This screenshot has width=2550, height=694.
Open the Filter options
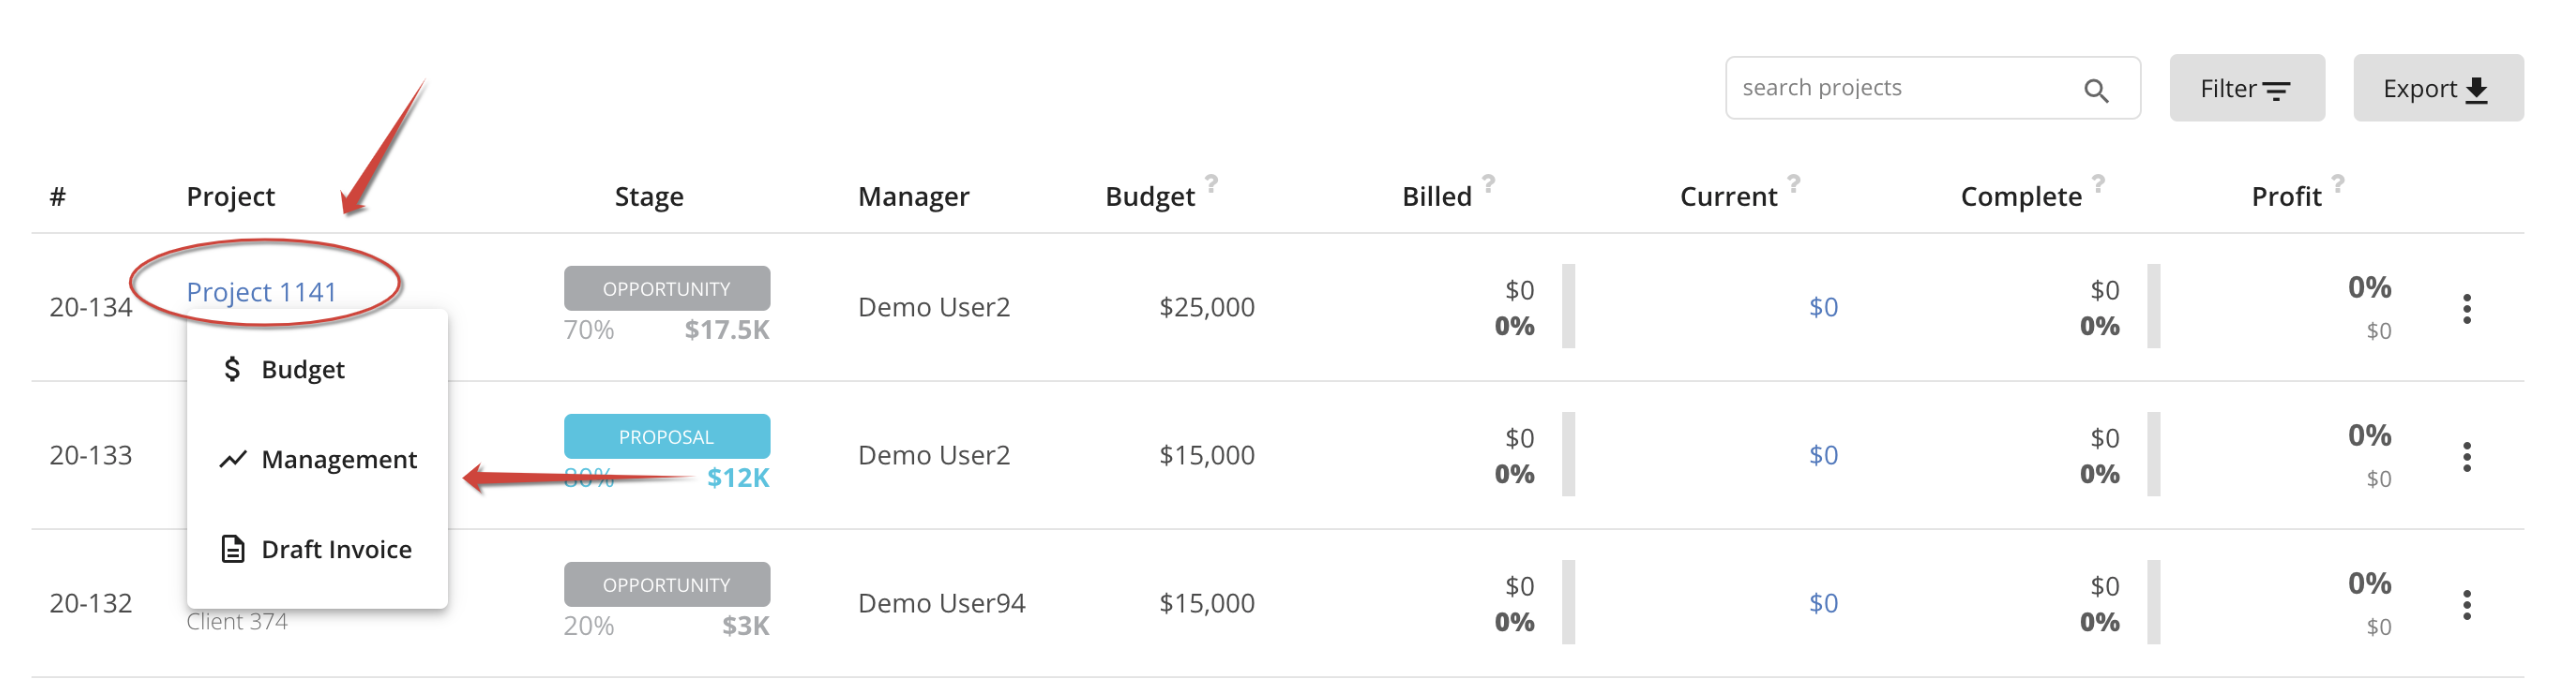(x=2245, y=88)
